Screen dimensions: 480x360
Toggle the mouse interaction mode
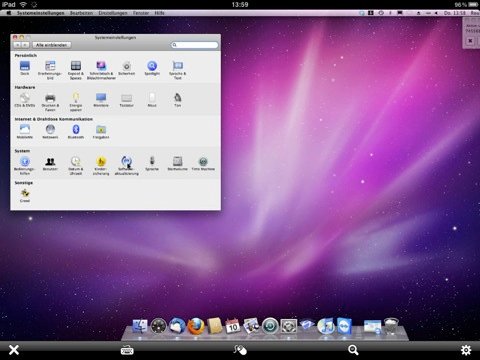click(240, 350)
